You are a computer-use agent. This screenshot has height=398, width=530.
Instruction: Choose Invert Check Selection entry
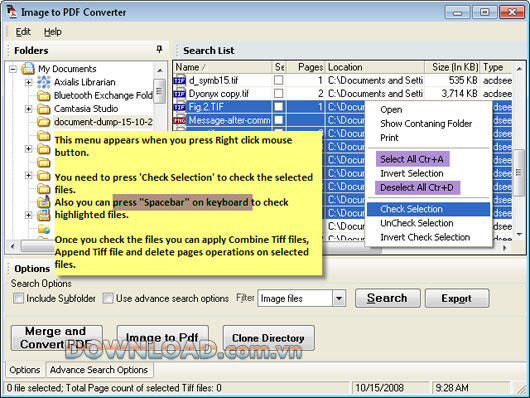[x=425, y=237]
